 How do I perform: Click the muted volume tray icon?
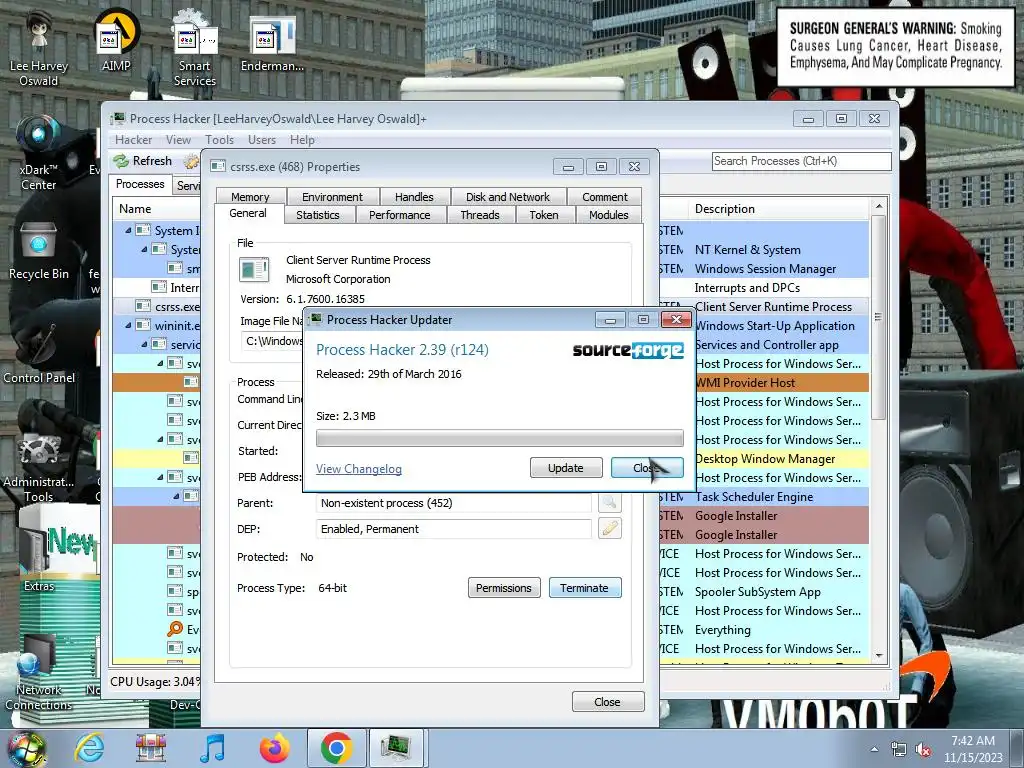click(923, 750)
